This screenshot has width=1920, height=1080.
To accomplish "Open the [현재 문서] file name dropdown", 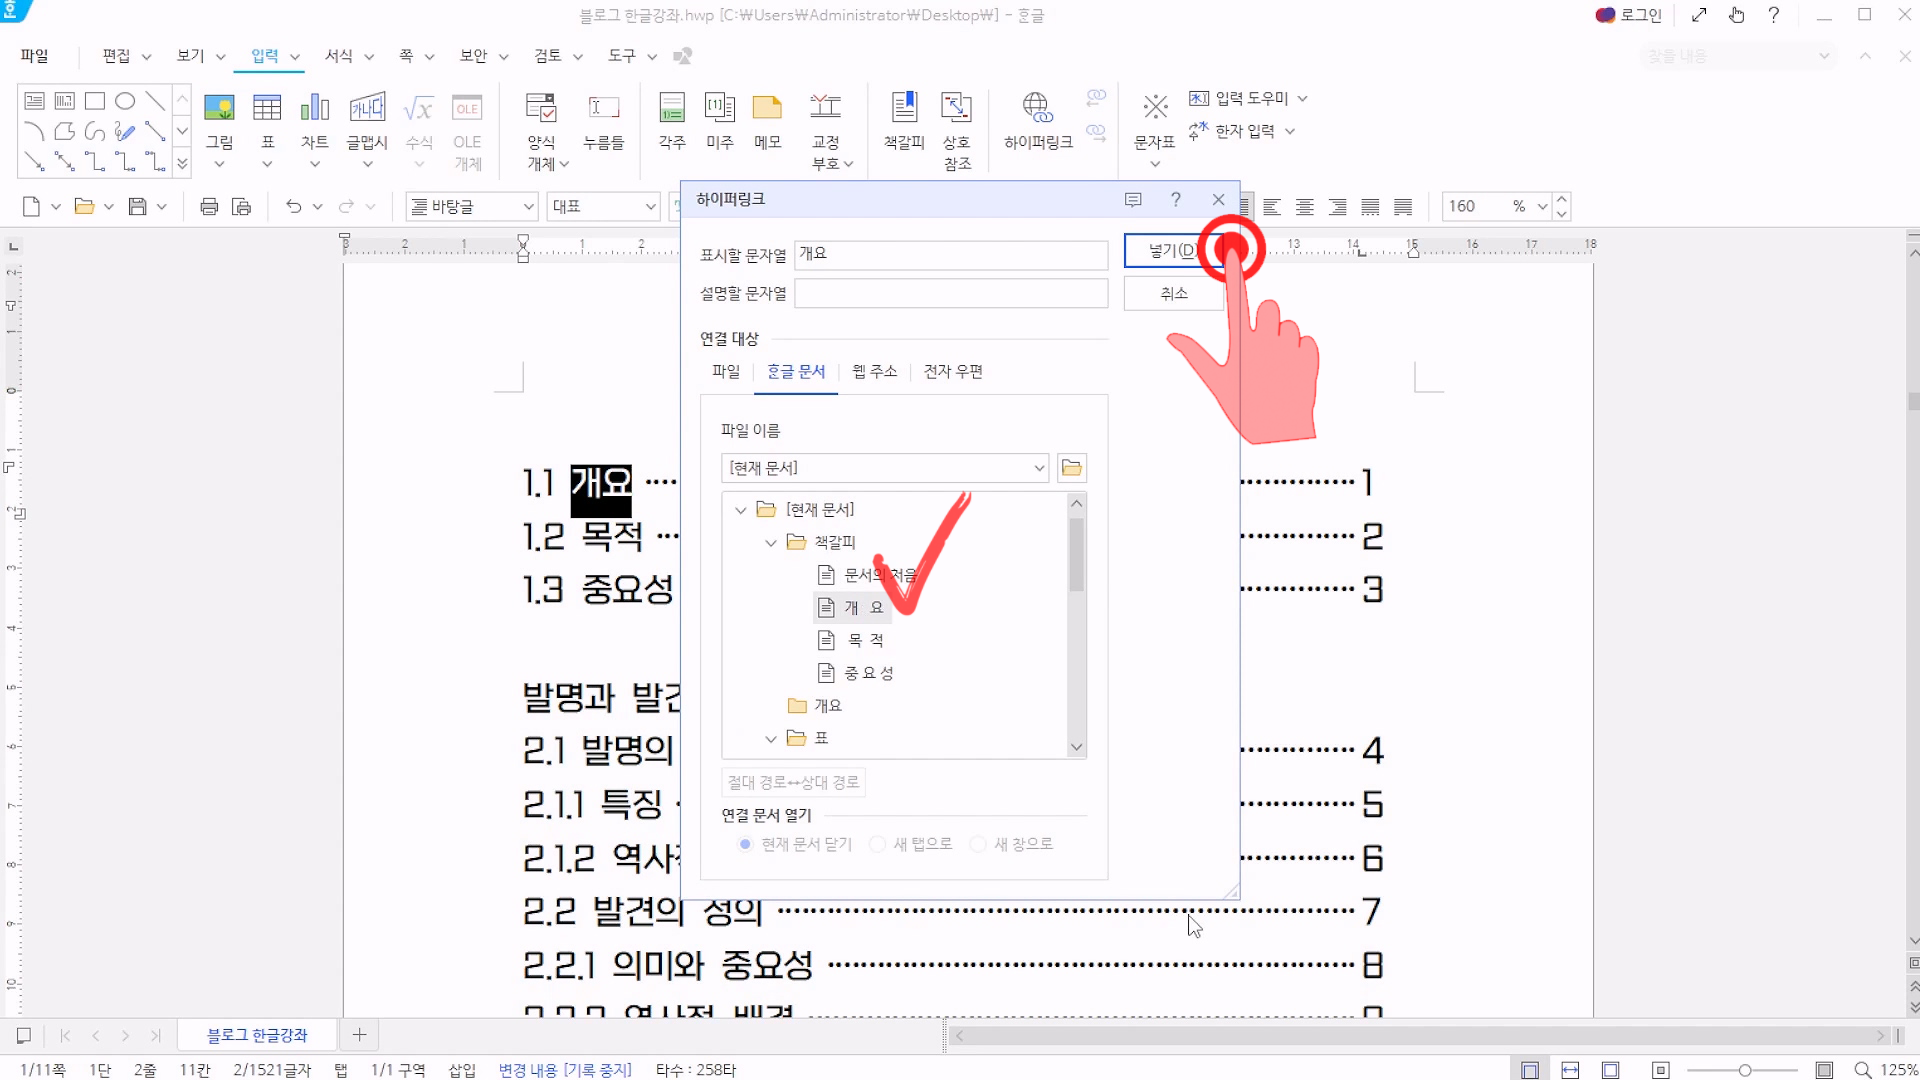I will tap(1039, 468).
